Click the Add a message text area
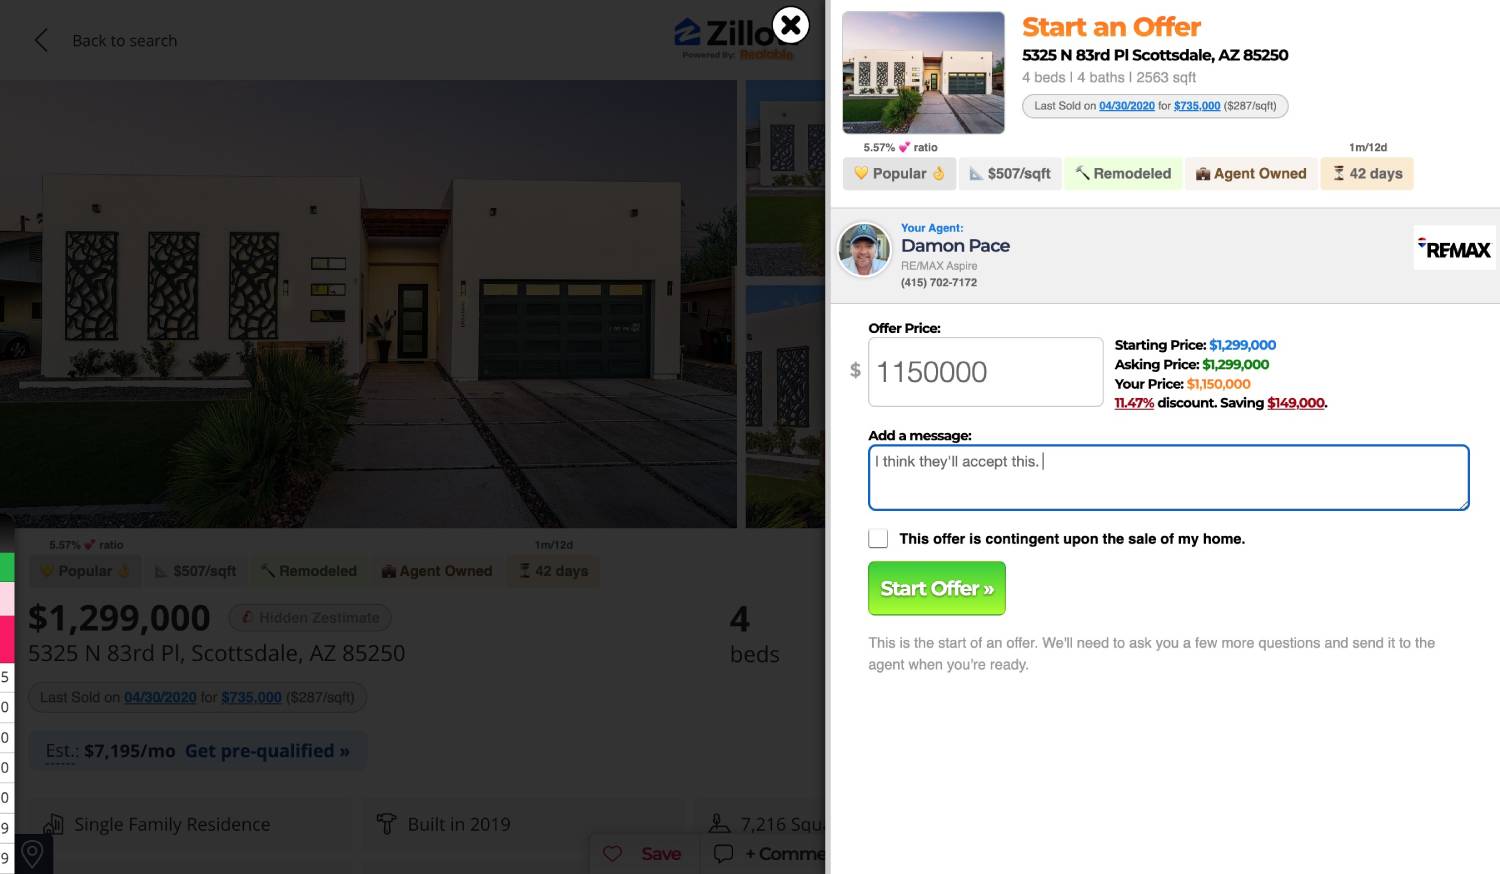This screenshot has width=1500, height=874. [1168, 478]
